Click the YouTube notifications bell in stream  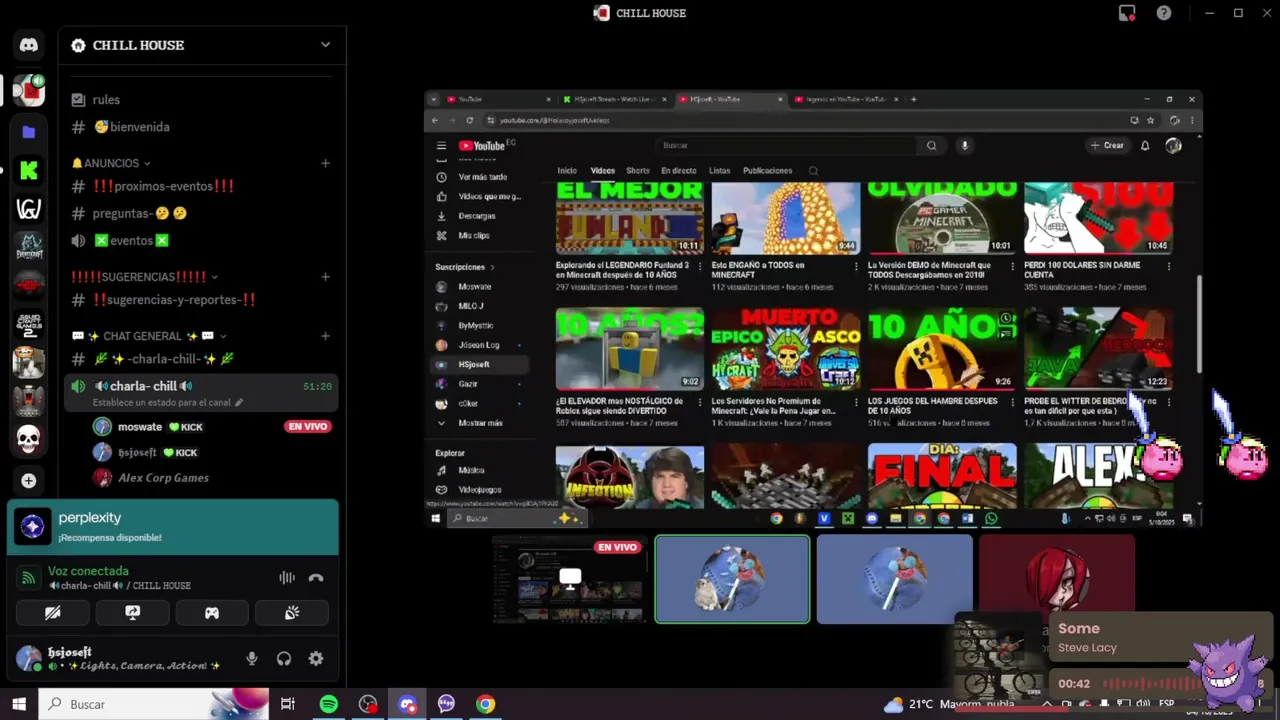(1145, 146)
